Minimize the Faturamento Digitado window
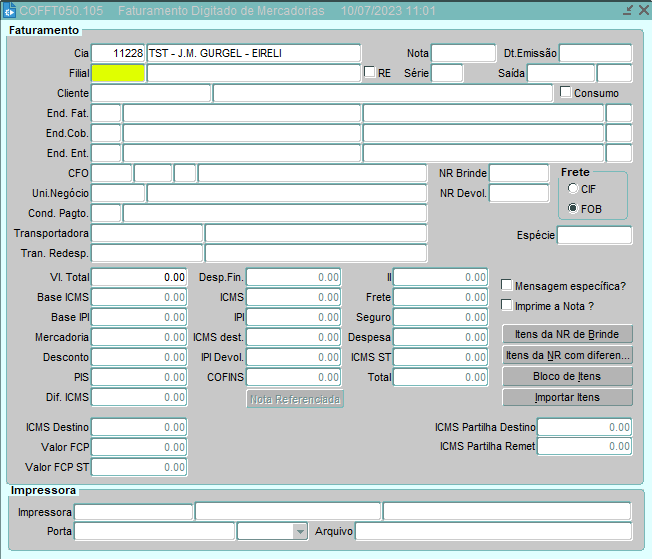 click(x=627, y=10)
